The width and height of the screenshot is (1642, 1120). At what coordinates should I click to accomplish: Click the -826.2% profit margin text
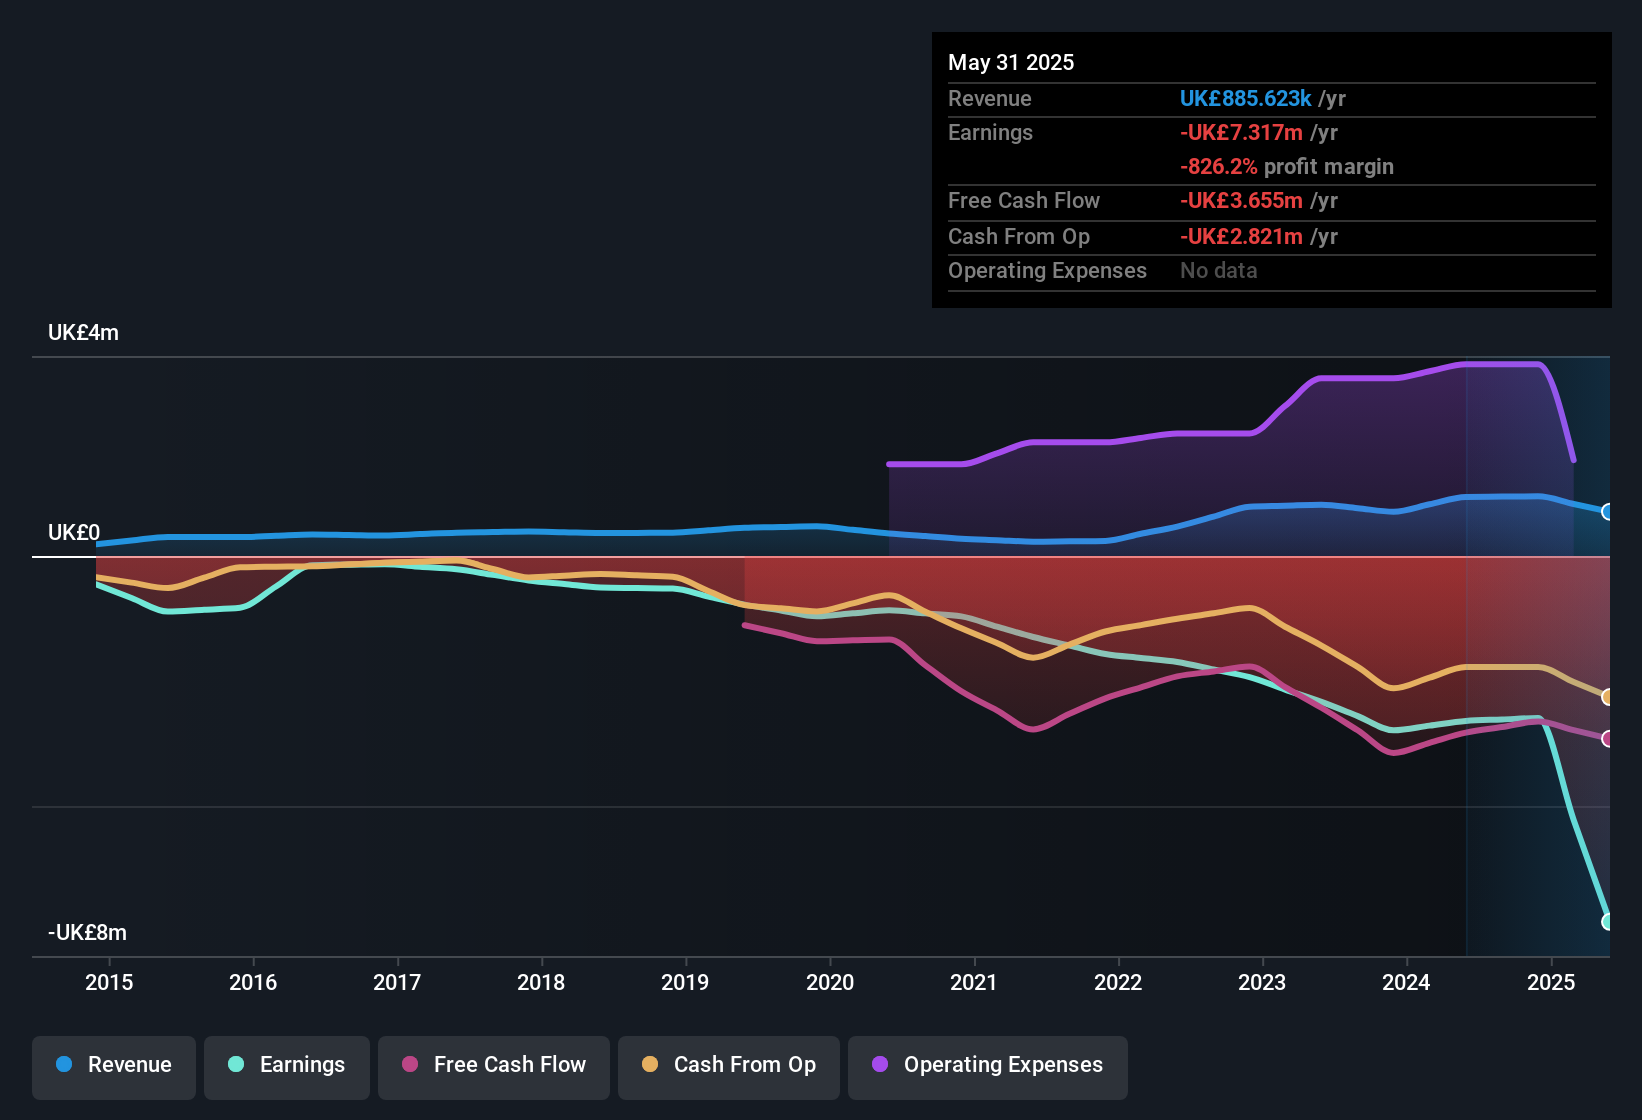1286,167
